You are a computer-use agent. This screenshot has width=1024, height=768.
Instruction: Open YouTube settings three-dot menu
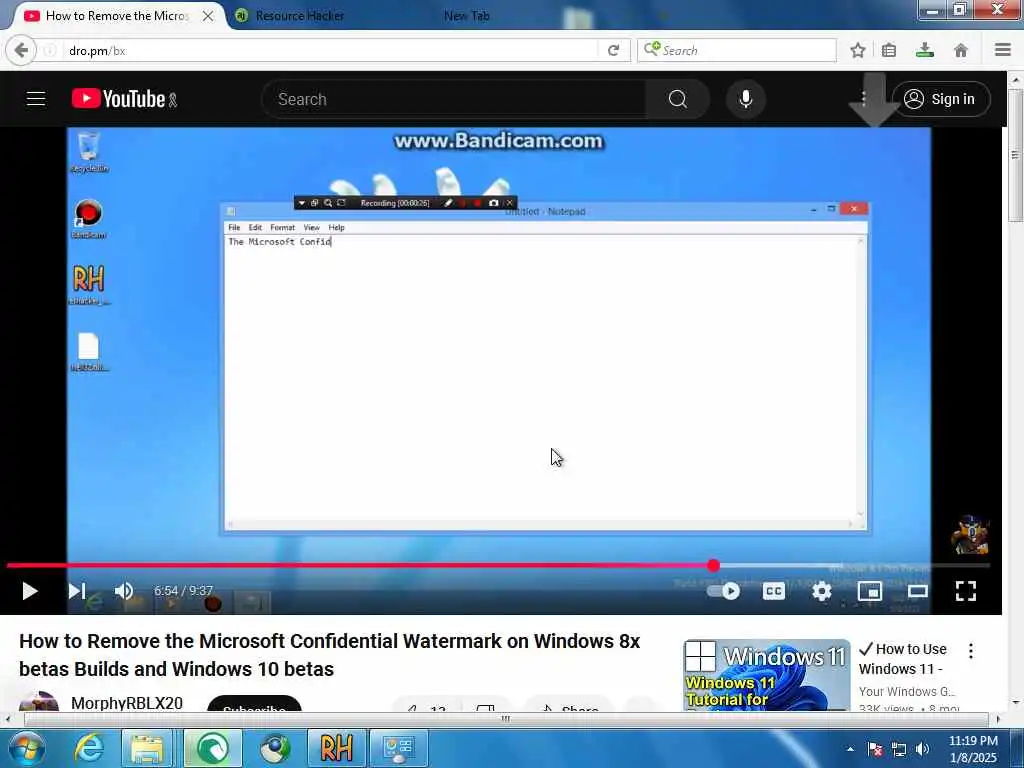point(863,99)
